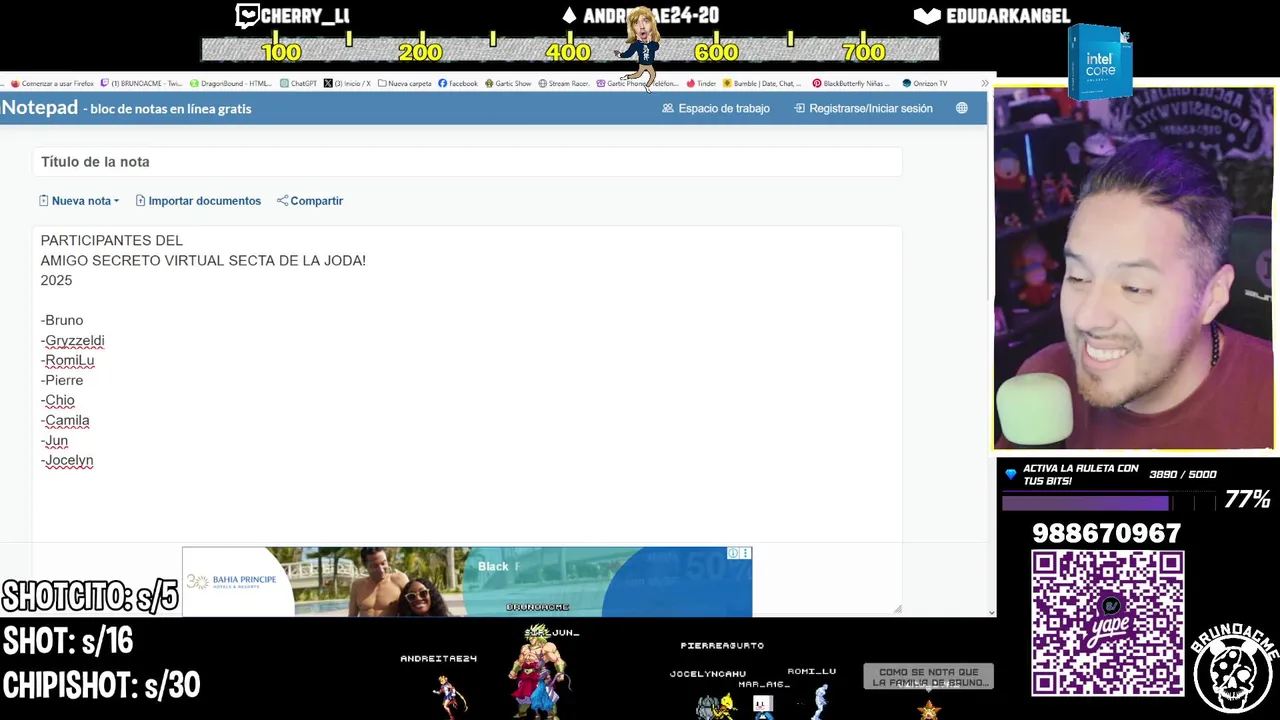
Task: Click Importar documentos
Action: 198,201
